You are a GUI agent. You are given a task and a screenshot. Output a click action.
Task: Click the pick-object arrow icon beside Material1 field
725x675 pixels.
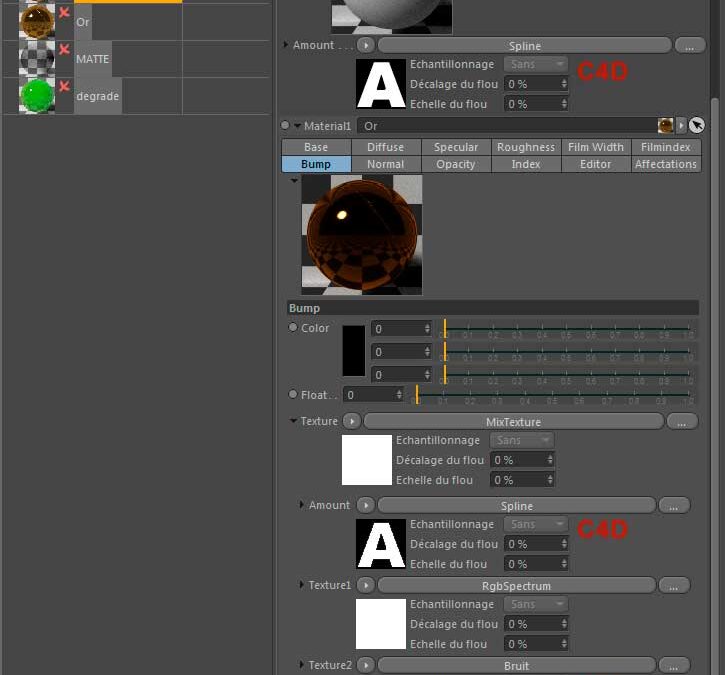tap(697, 126)
